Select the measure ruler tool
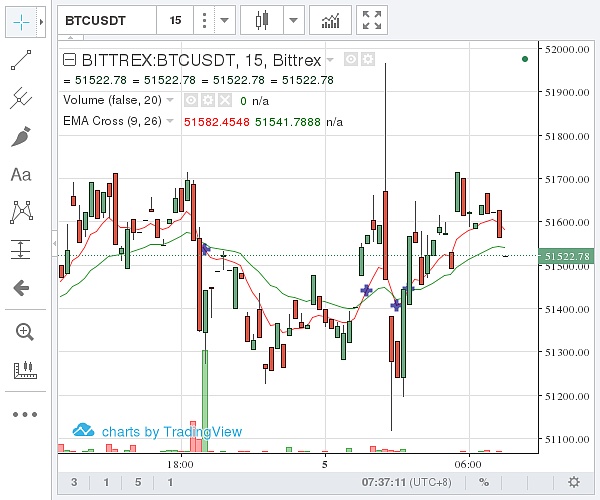600x500 pixels. coord(25,370)
